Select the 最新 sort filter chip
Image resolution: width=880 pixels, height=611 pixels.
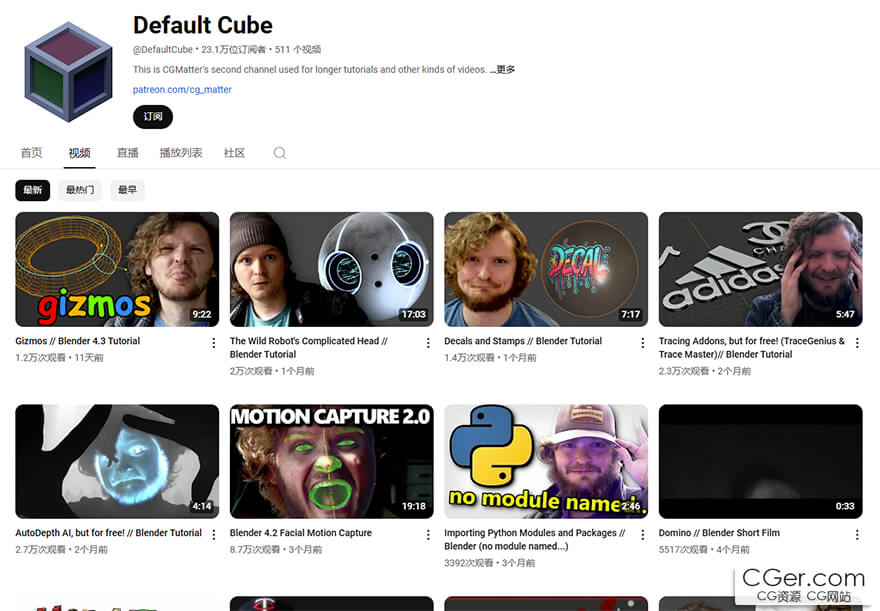point(33,190)
